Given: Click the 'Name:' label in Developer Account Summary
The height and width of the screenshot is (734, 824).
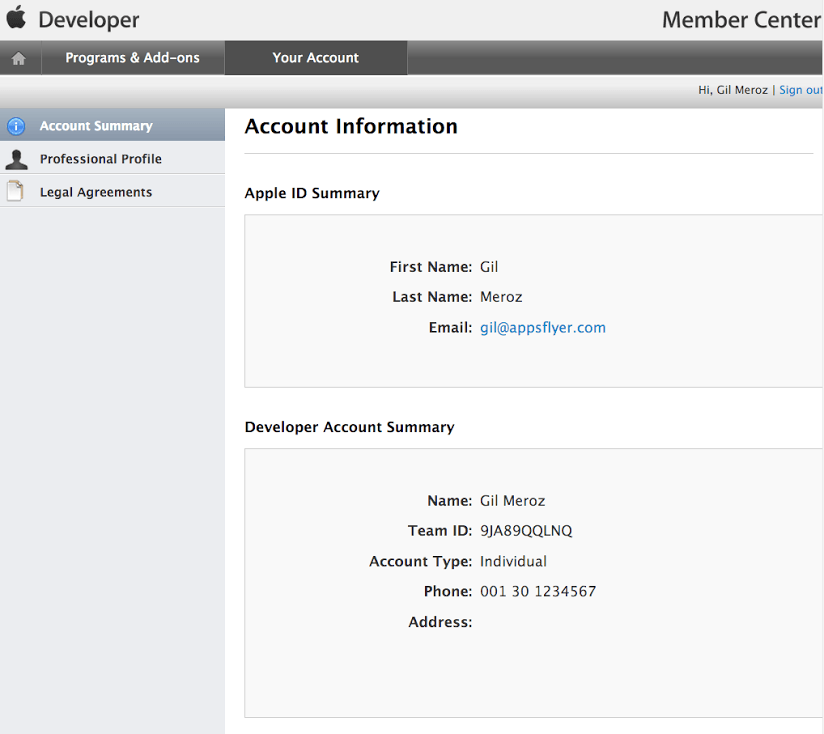Looking at the screenshot, I should click(450, 501).
